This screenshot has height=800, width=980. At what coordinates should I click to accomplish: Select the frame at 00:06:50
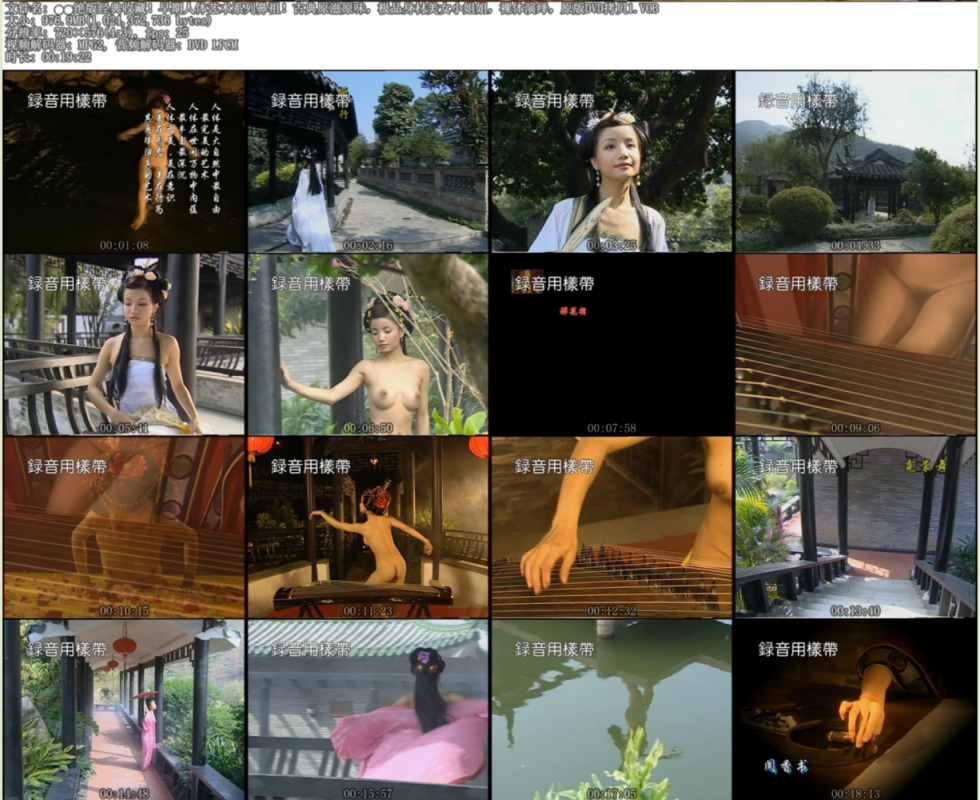pos(368,344)
